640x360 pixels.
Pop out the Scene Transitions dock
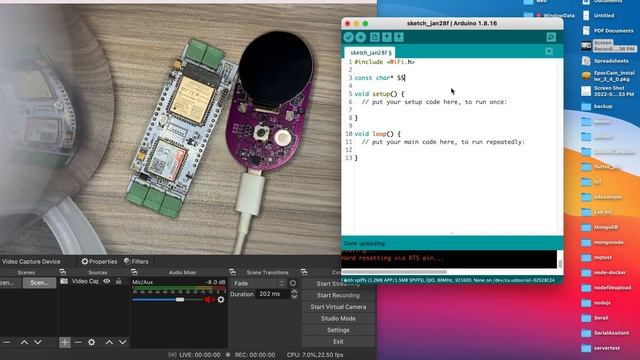pyautogui.click(x=304, y=272)
